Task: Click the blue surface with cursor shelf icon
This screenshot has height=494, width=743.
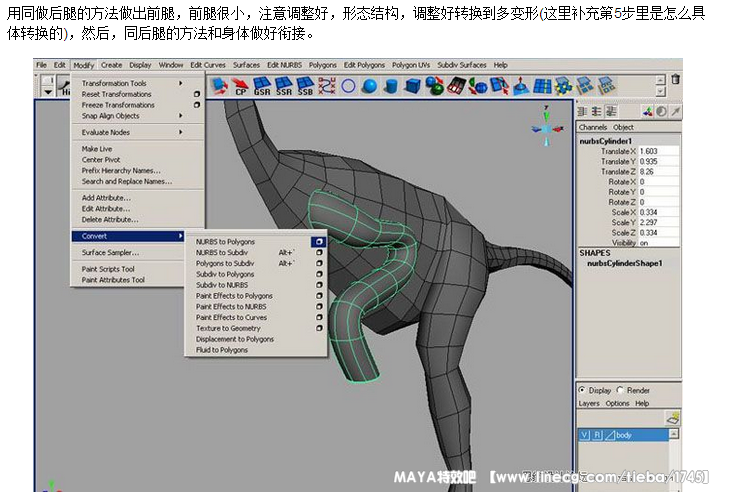Action: pos(499,86)
